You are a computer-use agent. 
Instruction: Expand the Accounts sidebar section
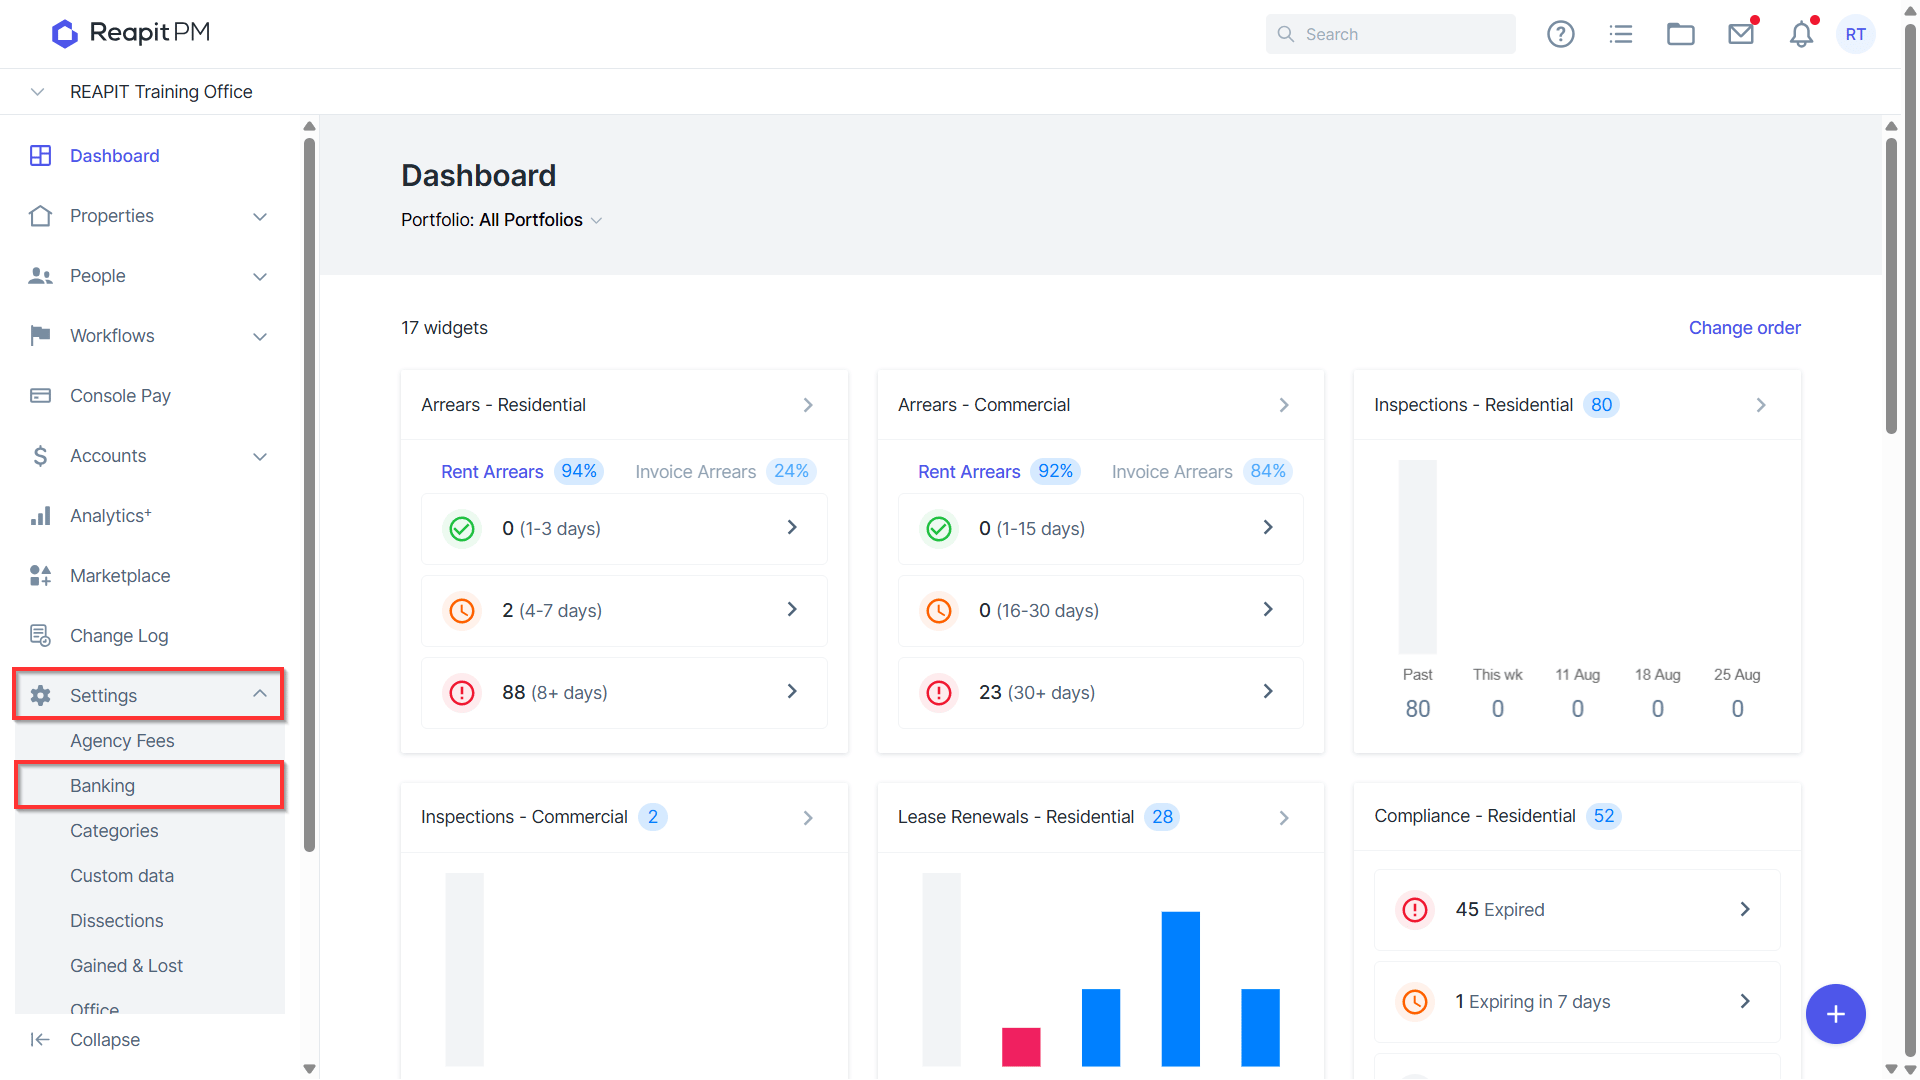pos(150,456)
